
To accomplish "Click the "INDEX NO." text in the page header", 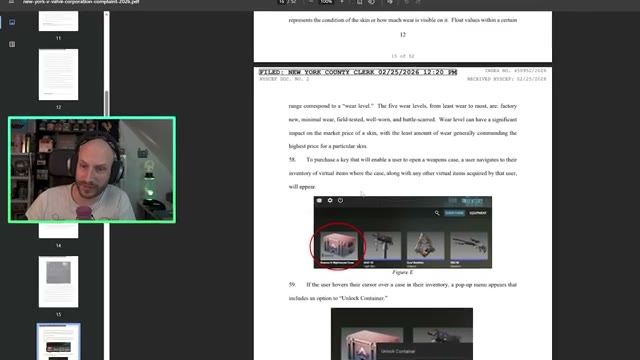I will tap(516, 71).
